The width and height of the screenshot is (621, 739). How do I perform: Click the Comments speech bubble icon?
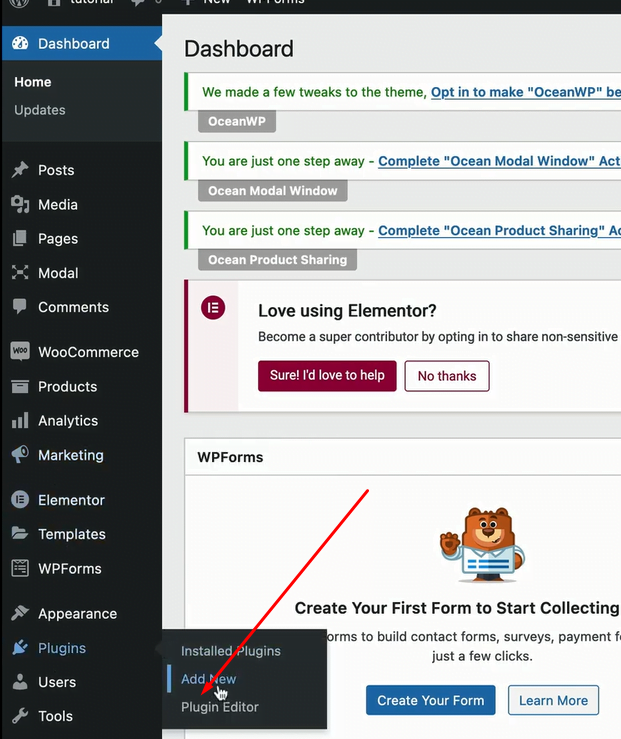coord(20,307)
